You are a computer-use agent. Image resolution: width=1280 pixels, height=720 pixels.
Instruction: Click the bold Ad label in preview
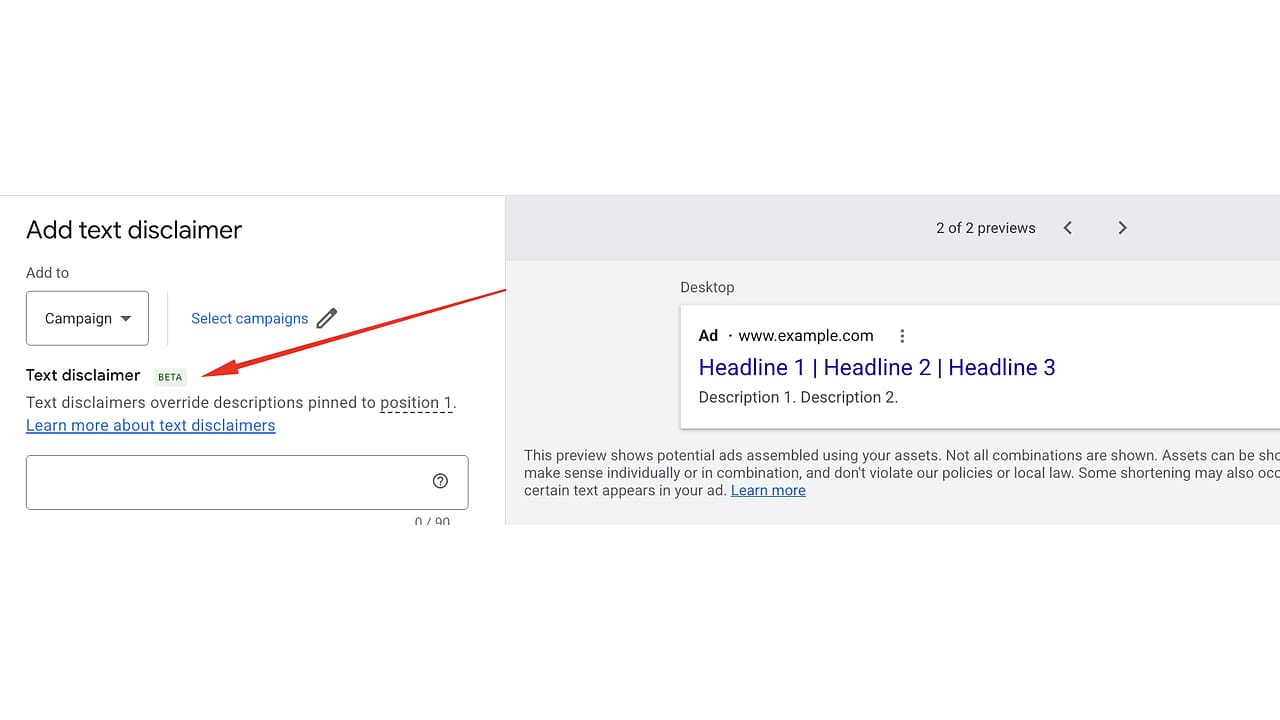708,336
